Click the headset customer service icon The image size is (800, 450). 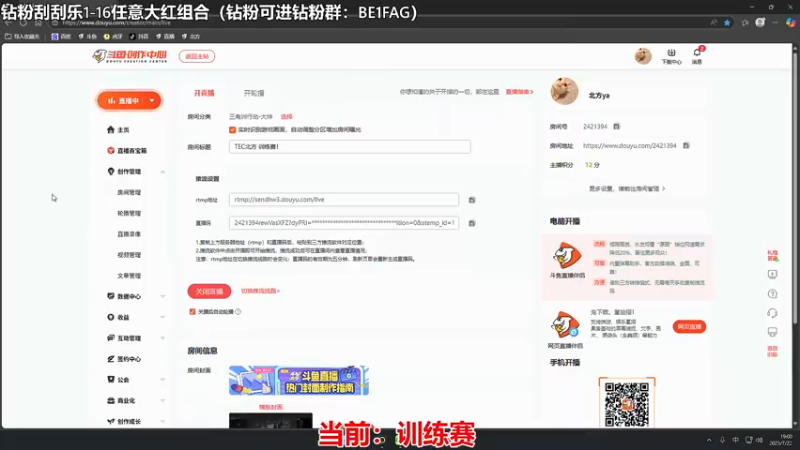coord(772,313)
